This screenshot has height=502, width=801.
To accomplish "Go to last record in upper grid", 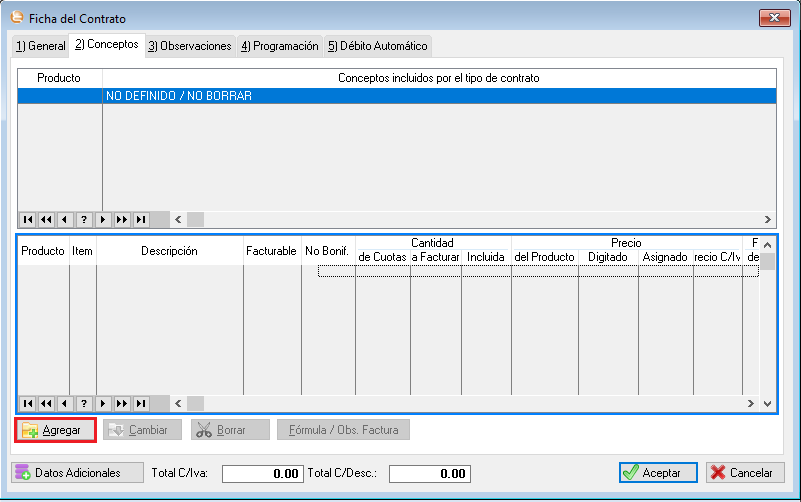I will click(141, 219).
